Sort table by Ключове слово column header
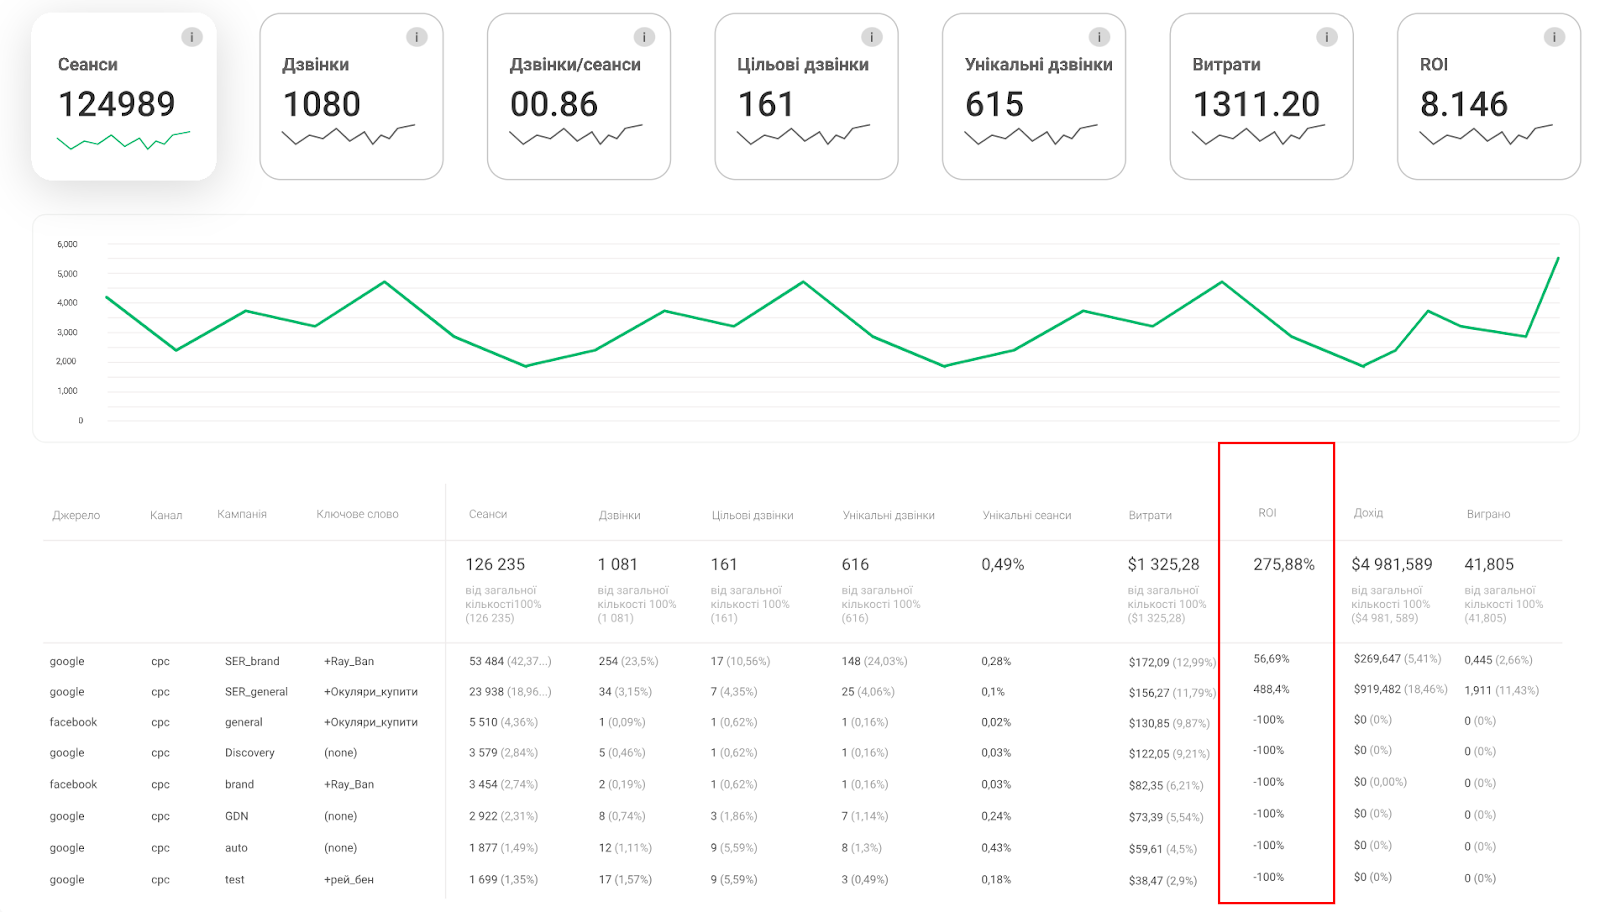This screenshot has height=912, width=1600. [x=357, y=514]
